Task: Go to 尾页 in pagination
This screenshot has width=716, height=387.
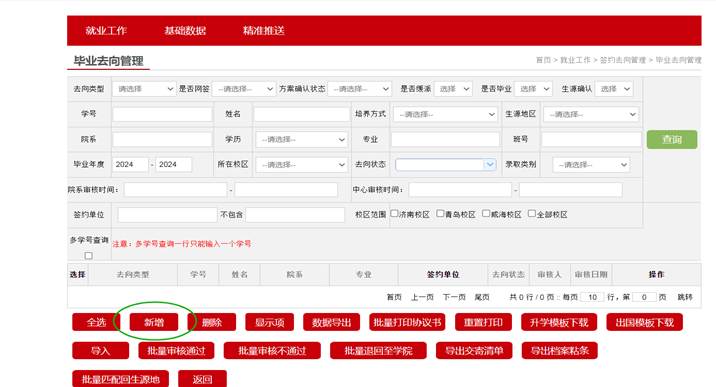Action: [482, 297]
